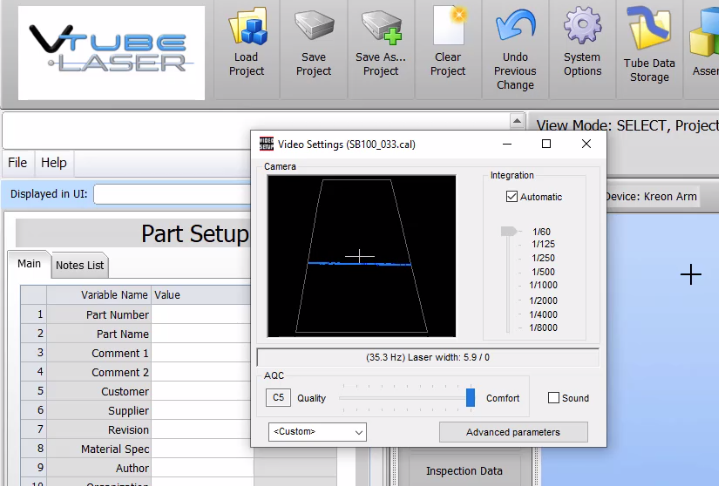Open the Displayed in UI combo box
This screenshot has height=486, width=719.
pyautogui.click(x=170, y=195)
